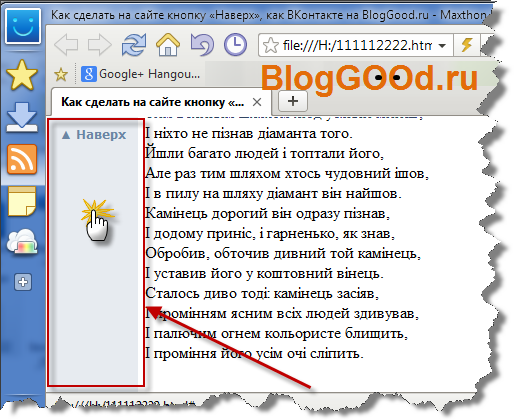Open History clock icon

pos(236,44)
